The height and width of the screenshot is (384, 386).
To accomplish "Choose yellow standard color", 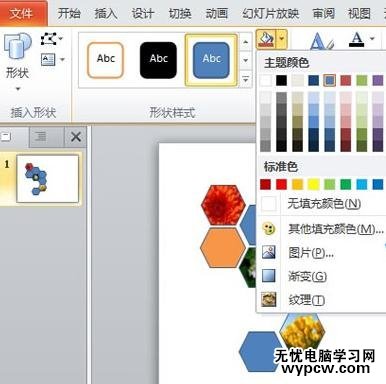I will pos(314,184).
